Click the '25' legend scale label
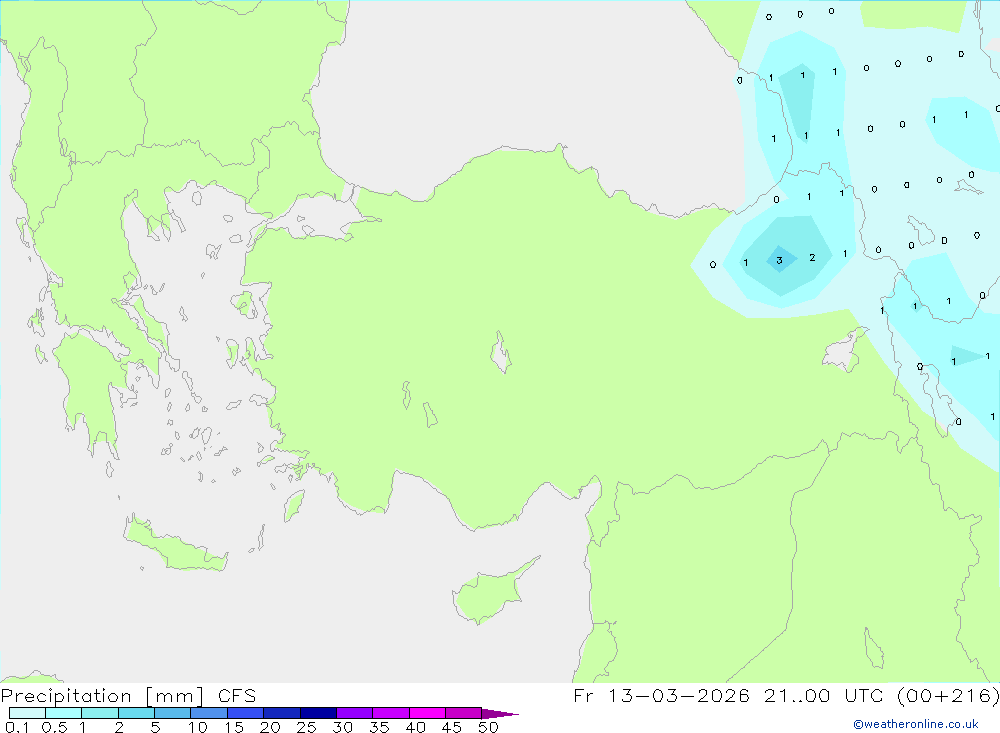 [306, 727]
